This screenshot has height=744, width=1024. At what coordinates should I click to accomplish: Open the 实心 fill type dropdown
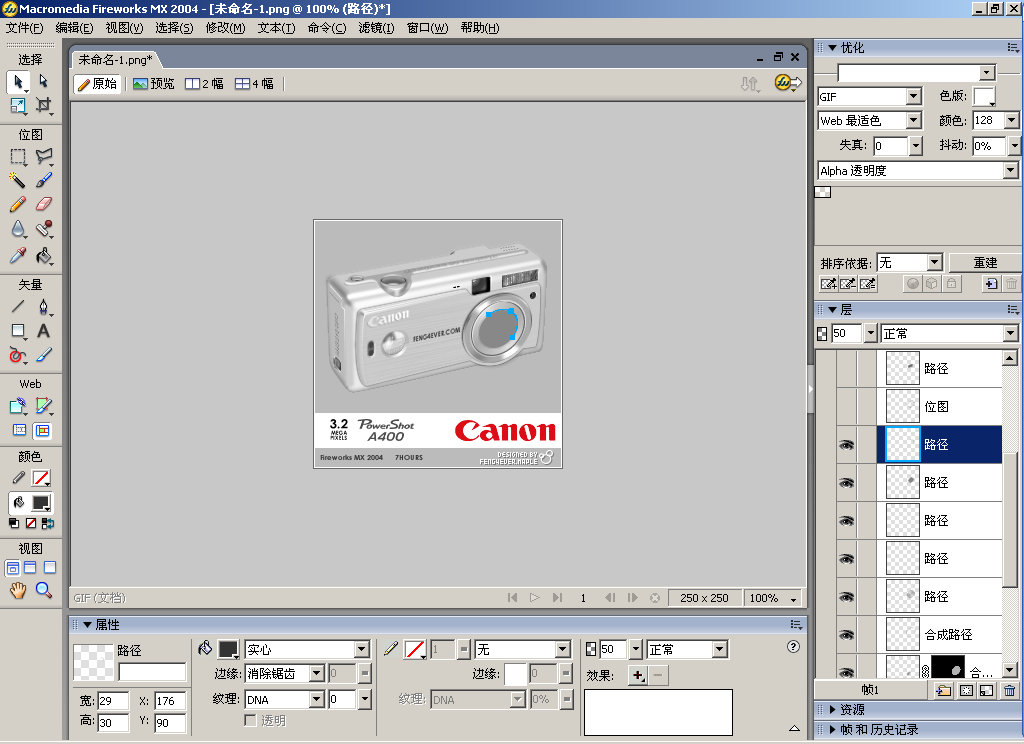click(361, 649)
